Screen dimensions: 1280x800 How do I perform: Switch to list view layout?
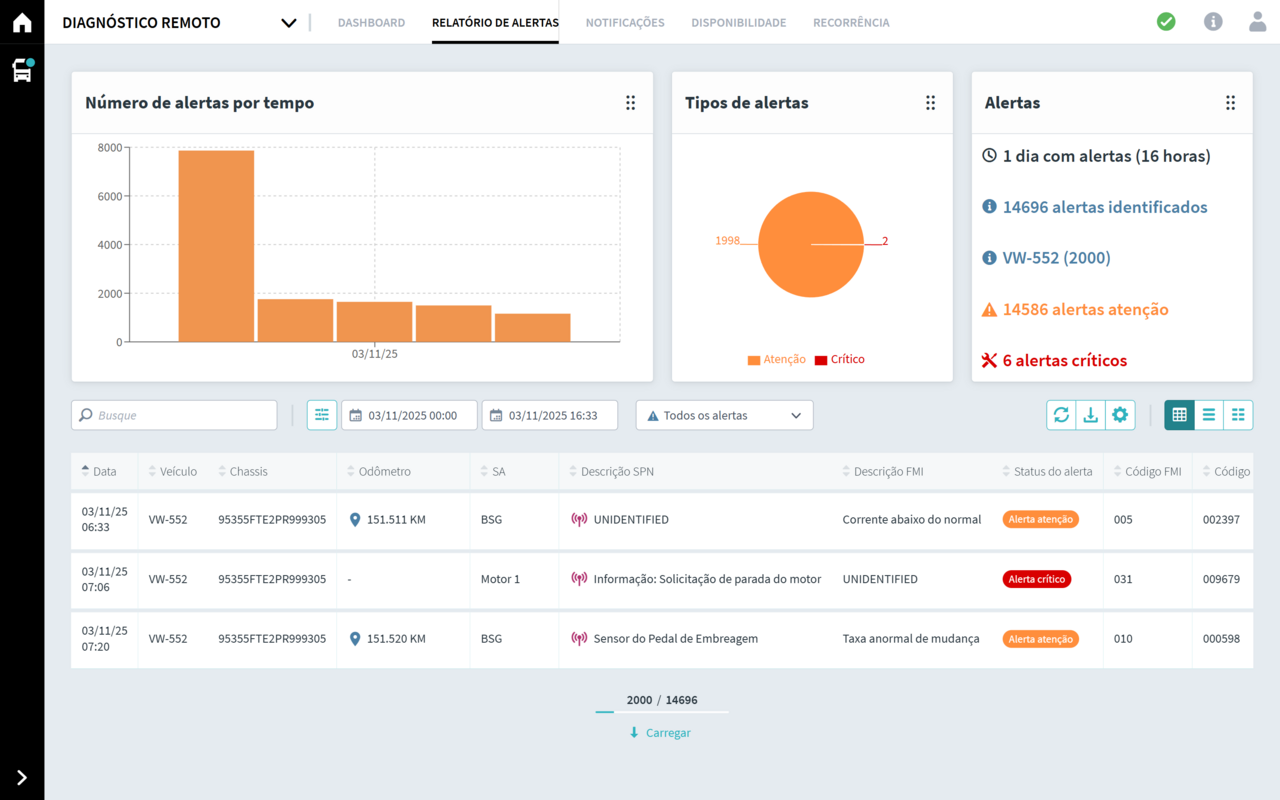(x=1209, y=415)
